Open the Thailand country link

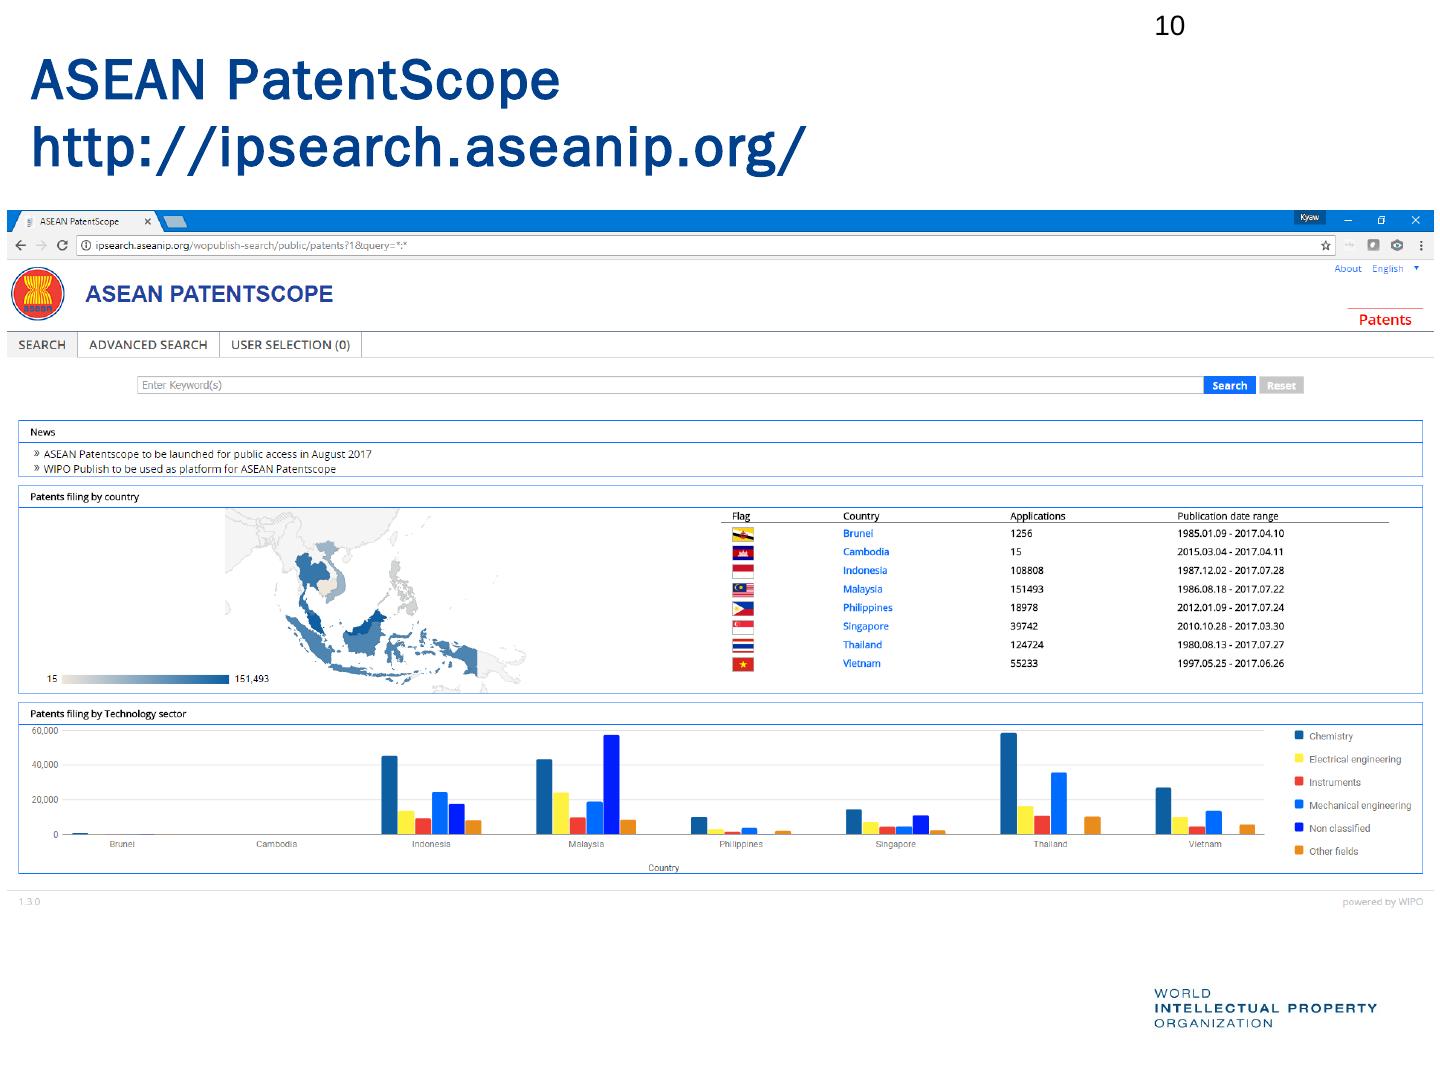click(x=862, y=644)
